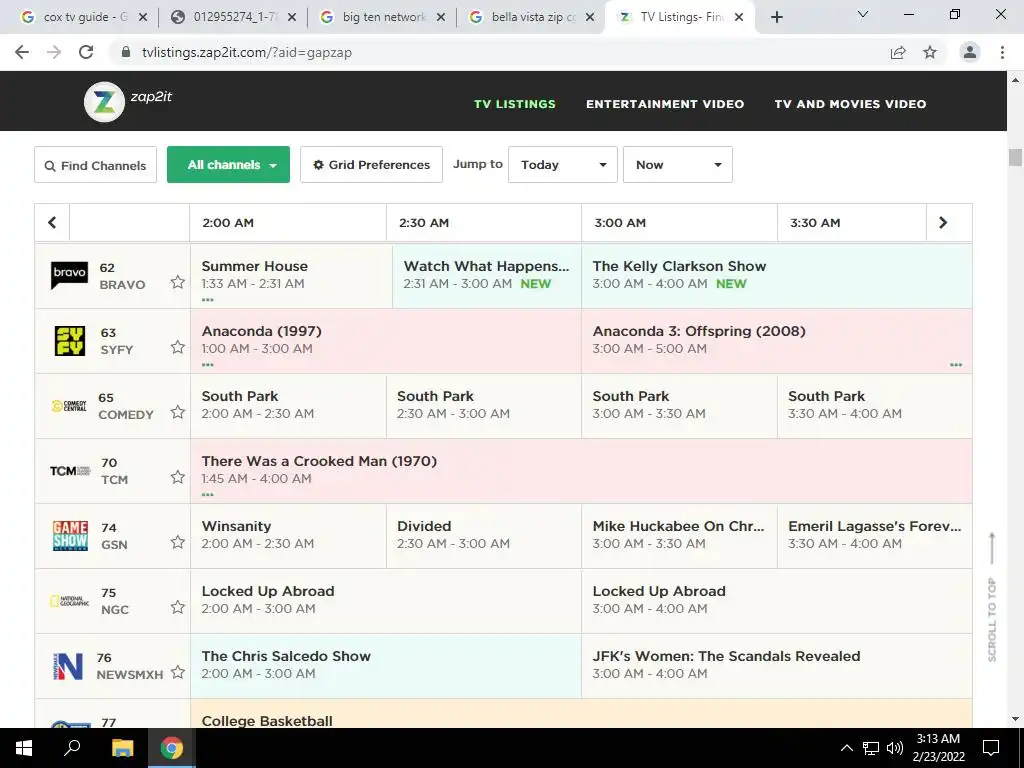The width and height of the screenshot is (1024, 768).
Task: Open TV LISTINGS menu
Action: point(515,104)
